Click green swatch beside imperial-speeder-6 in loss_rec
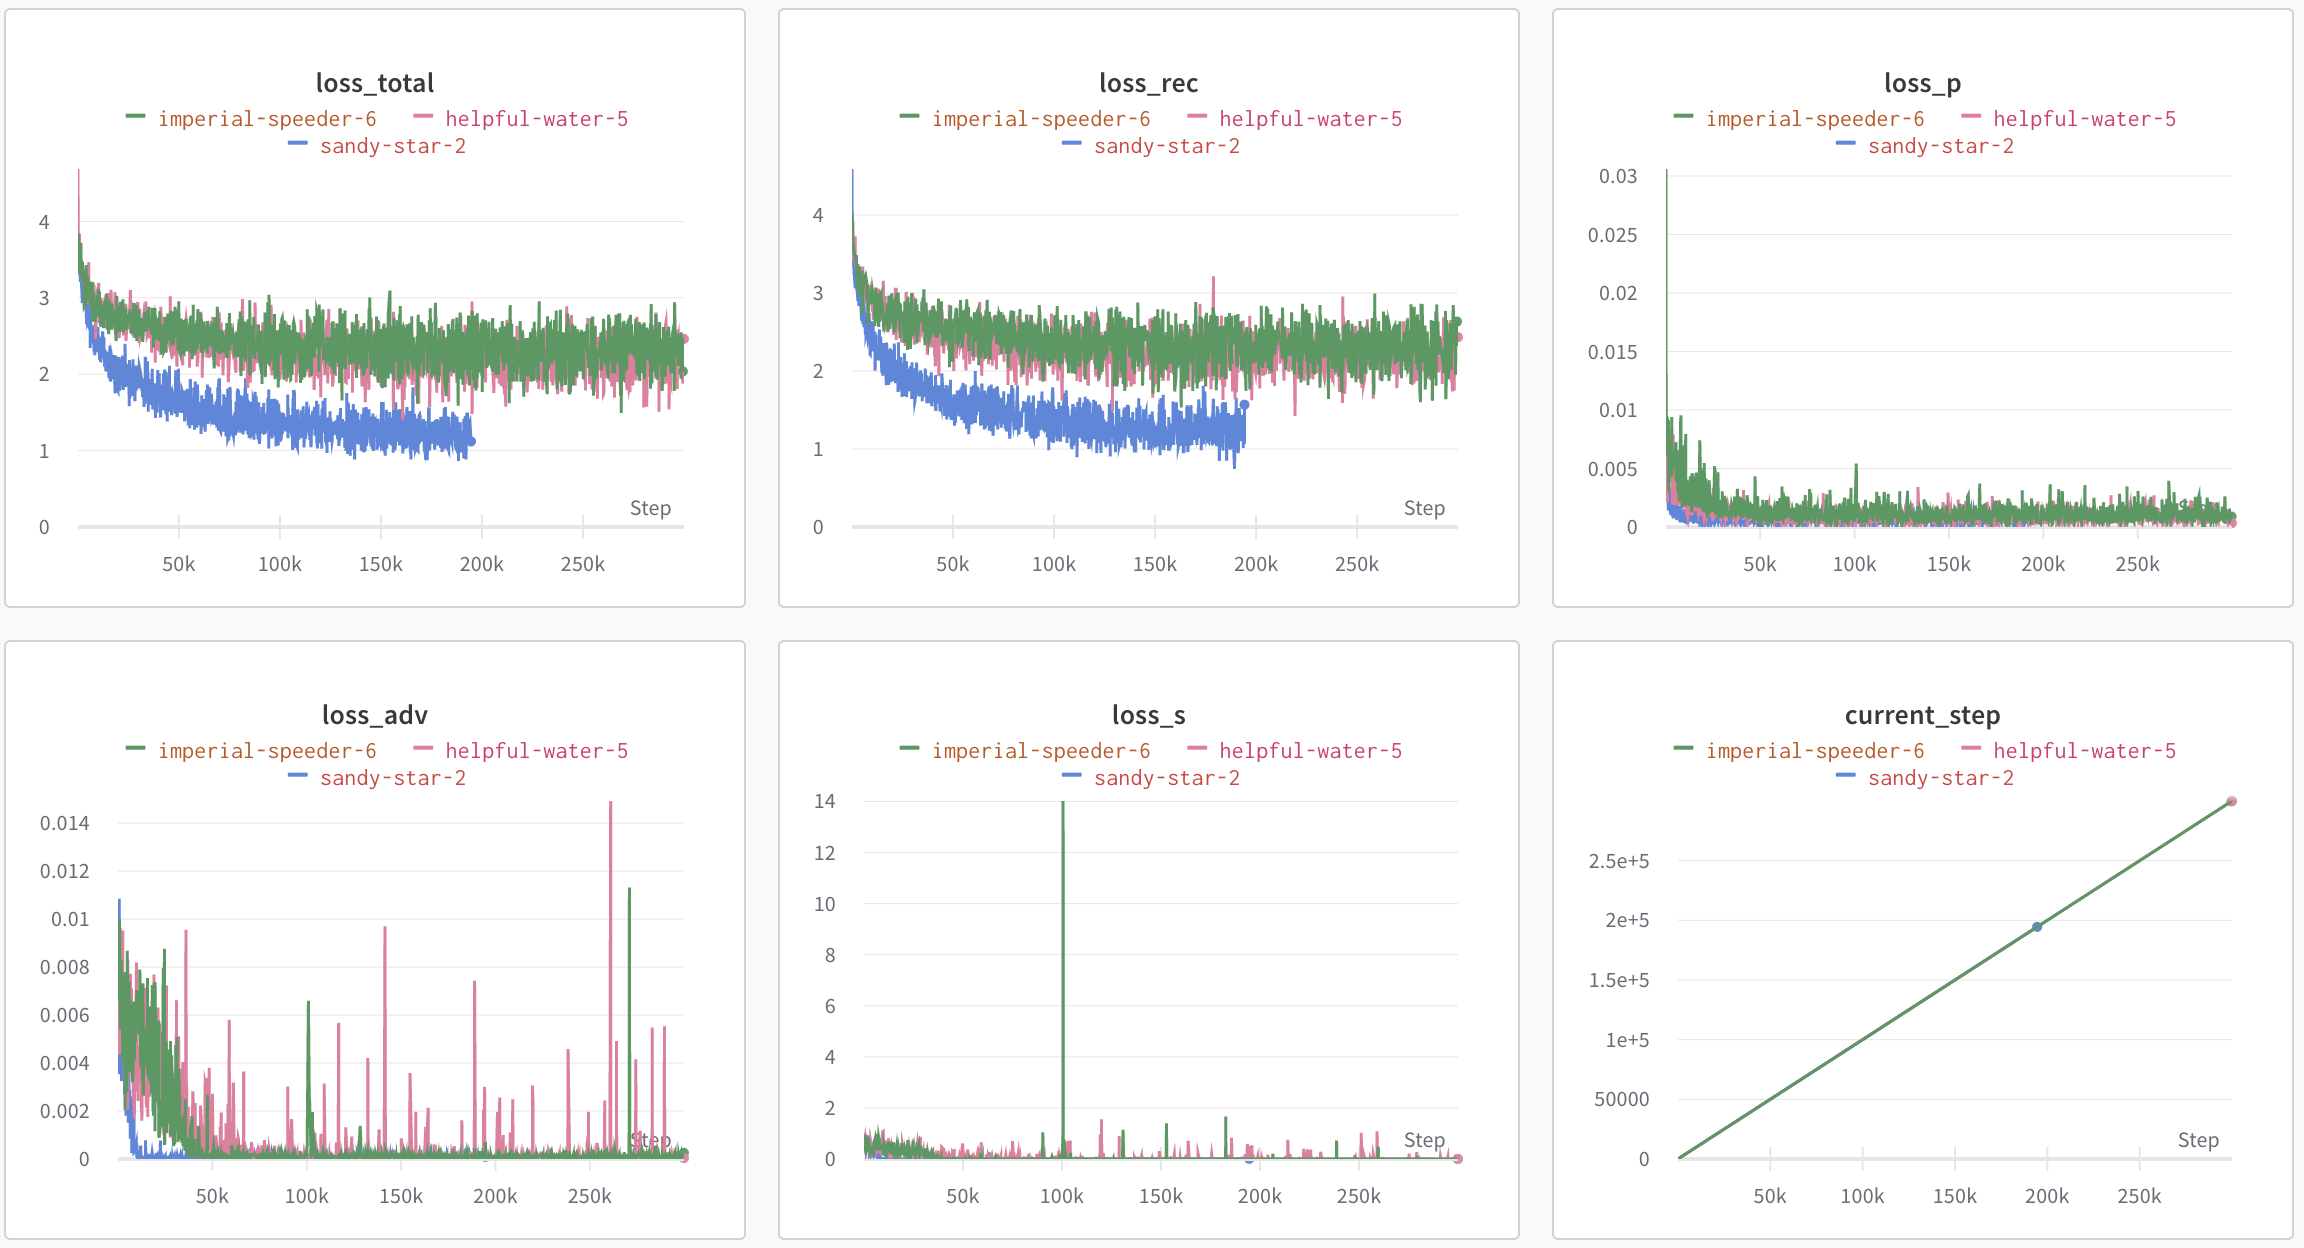This screenshot has width=2304, height=1248. point(909,117)
